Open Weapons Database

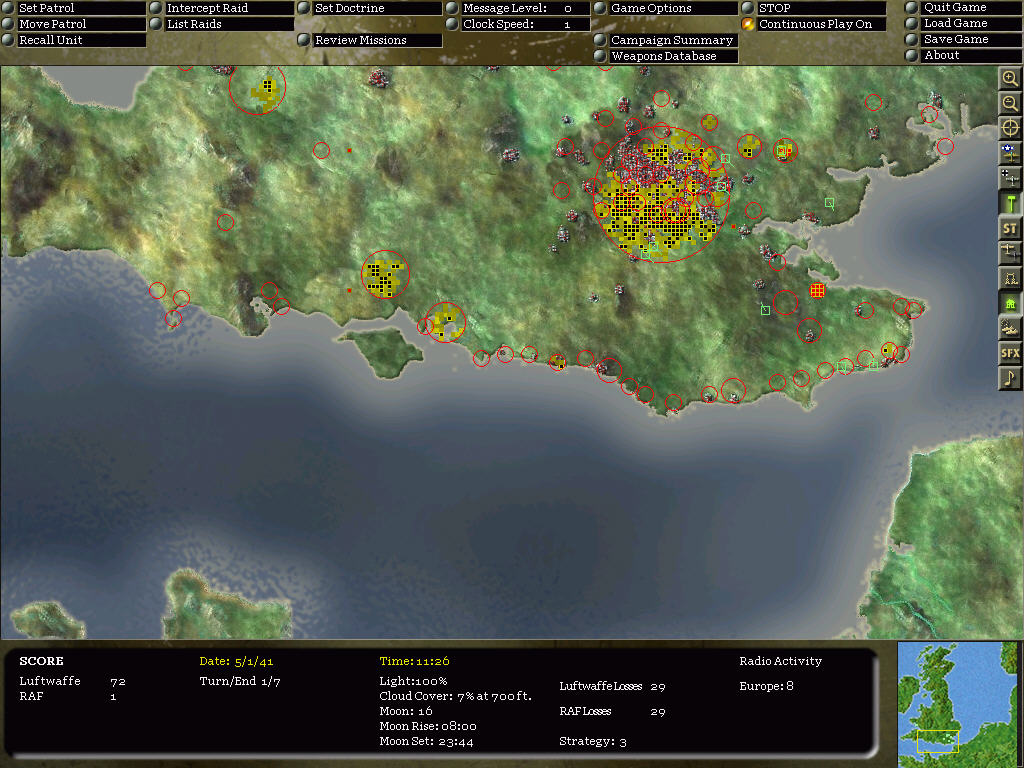coord(666,56)
